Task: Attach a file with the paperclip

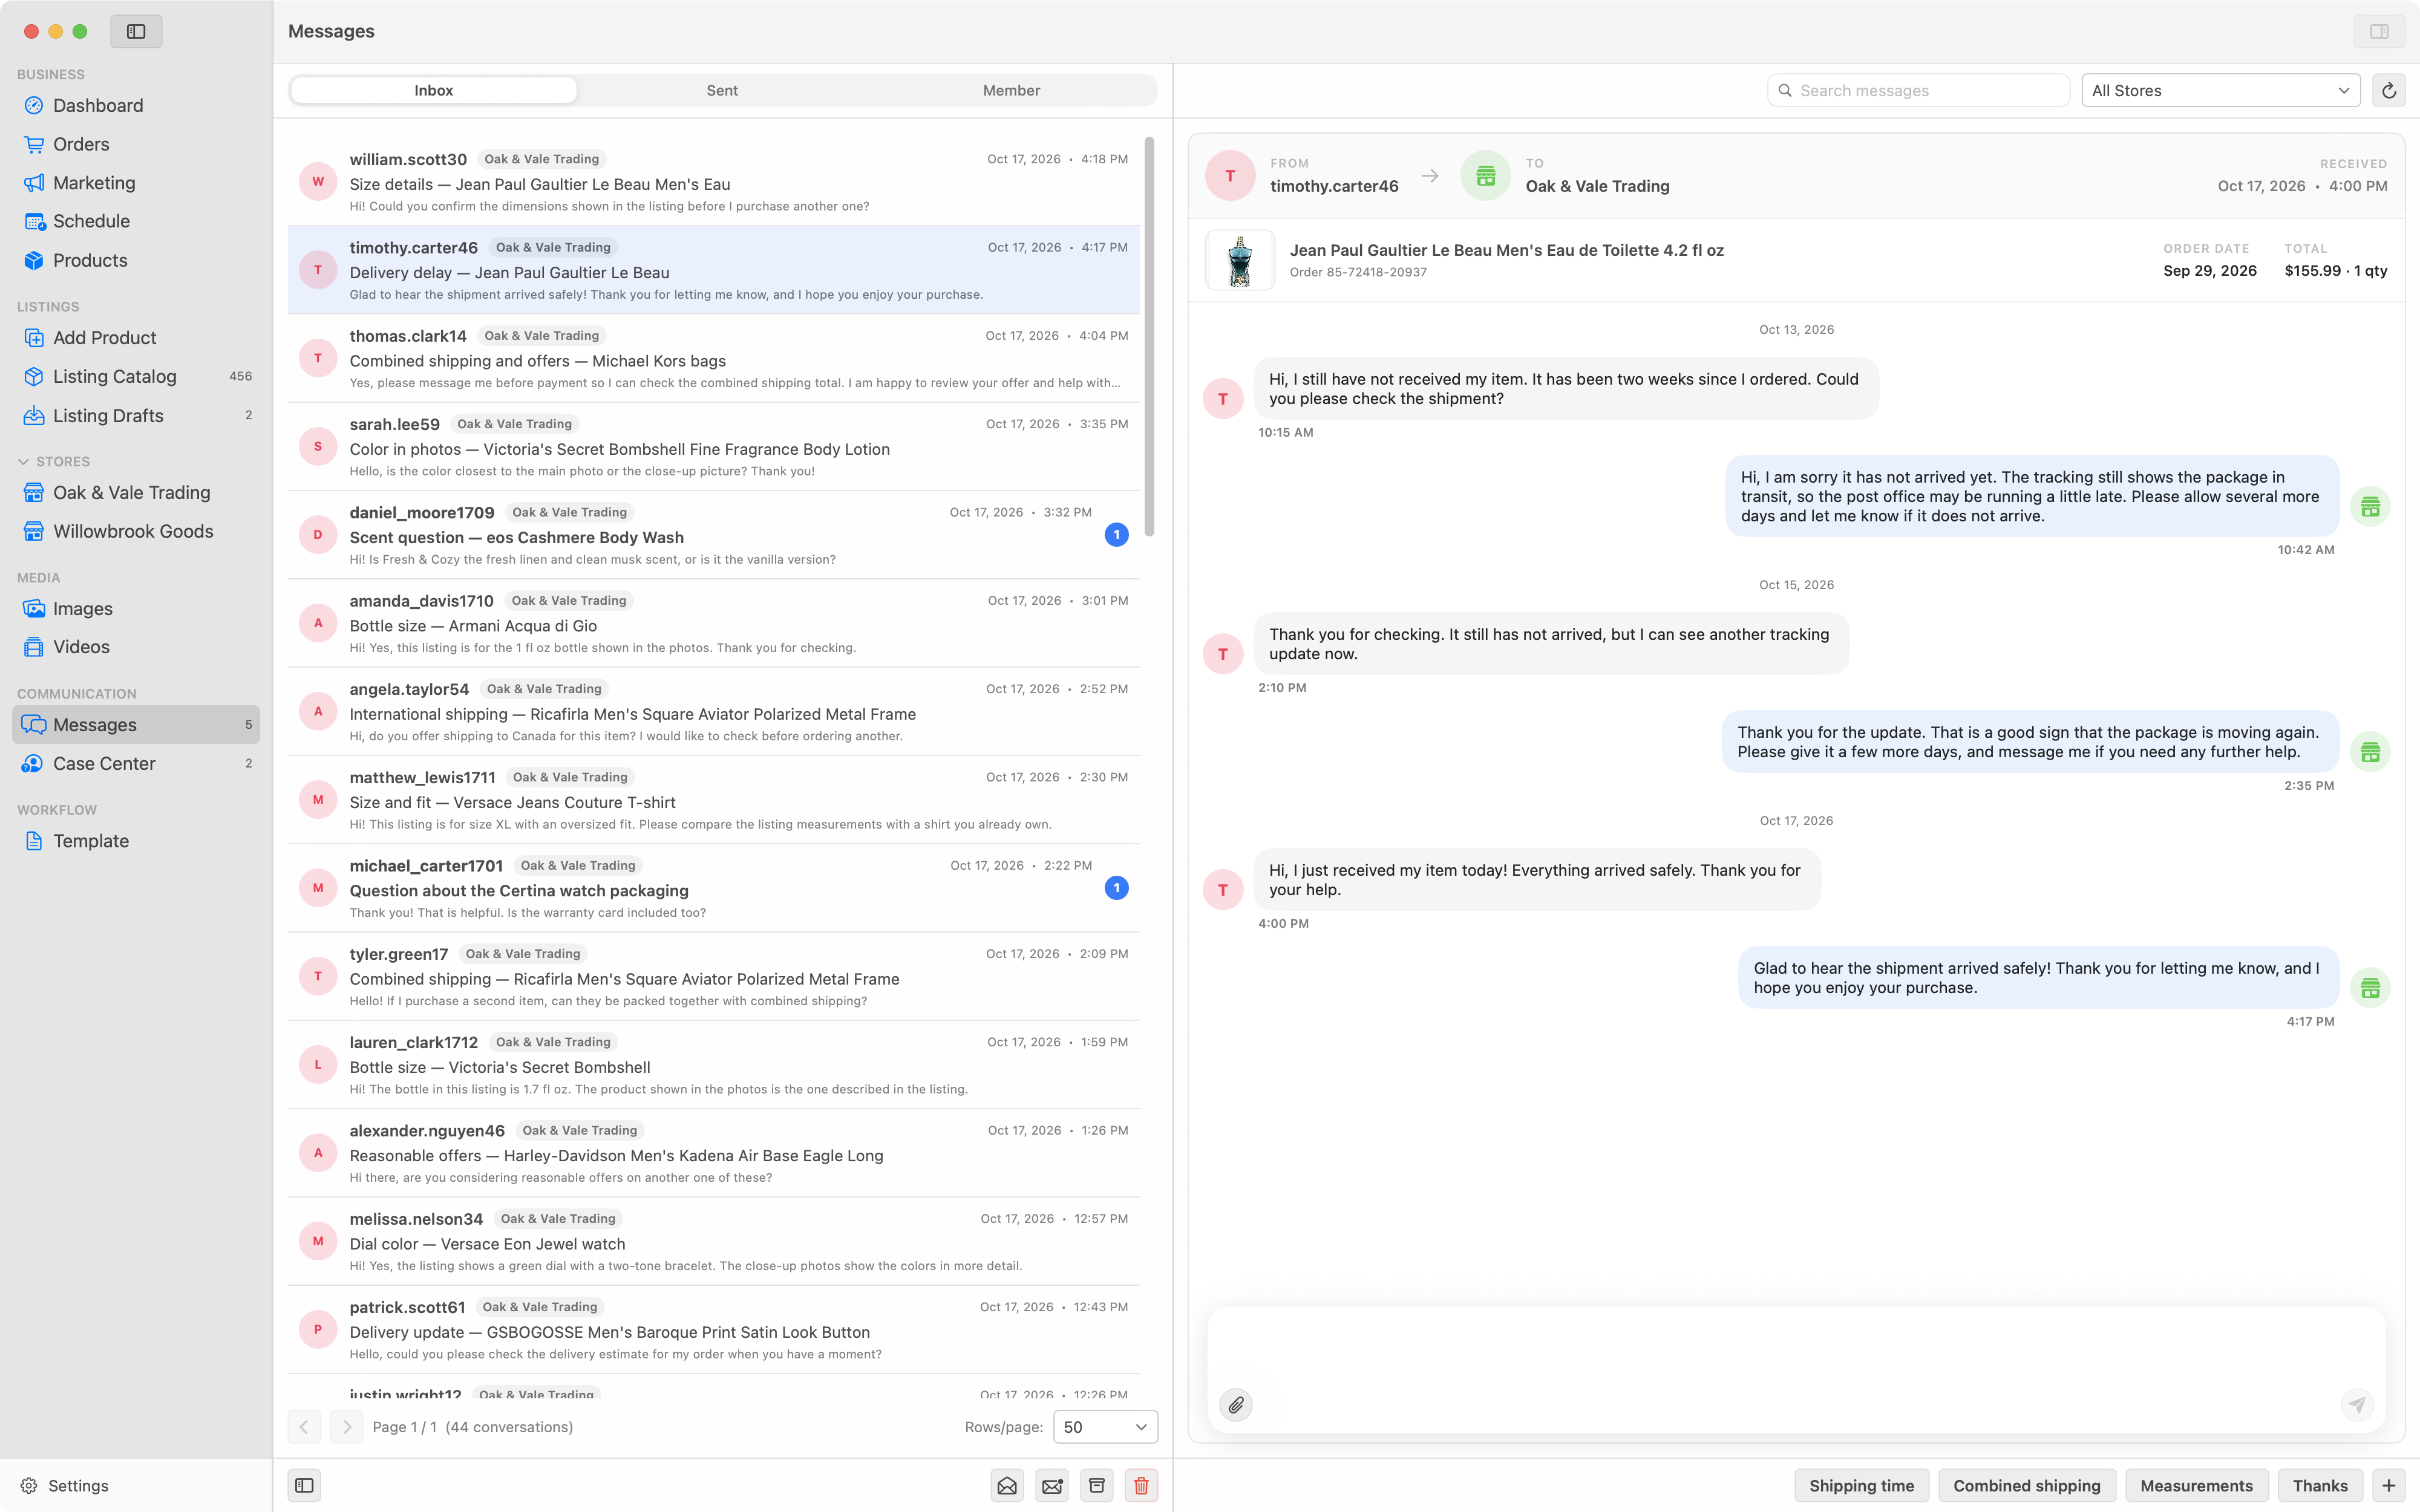Action: point(1236,1405)
